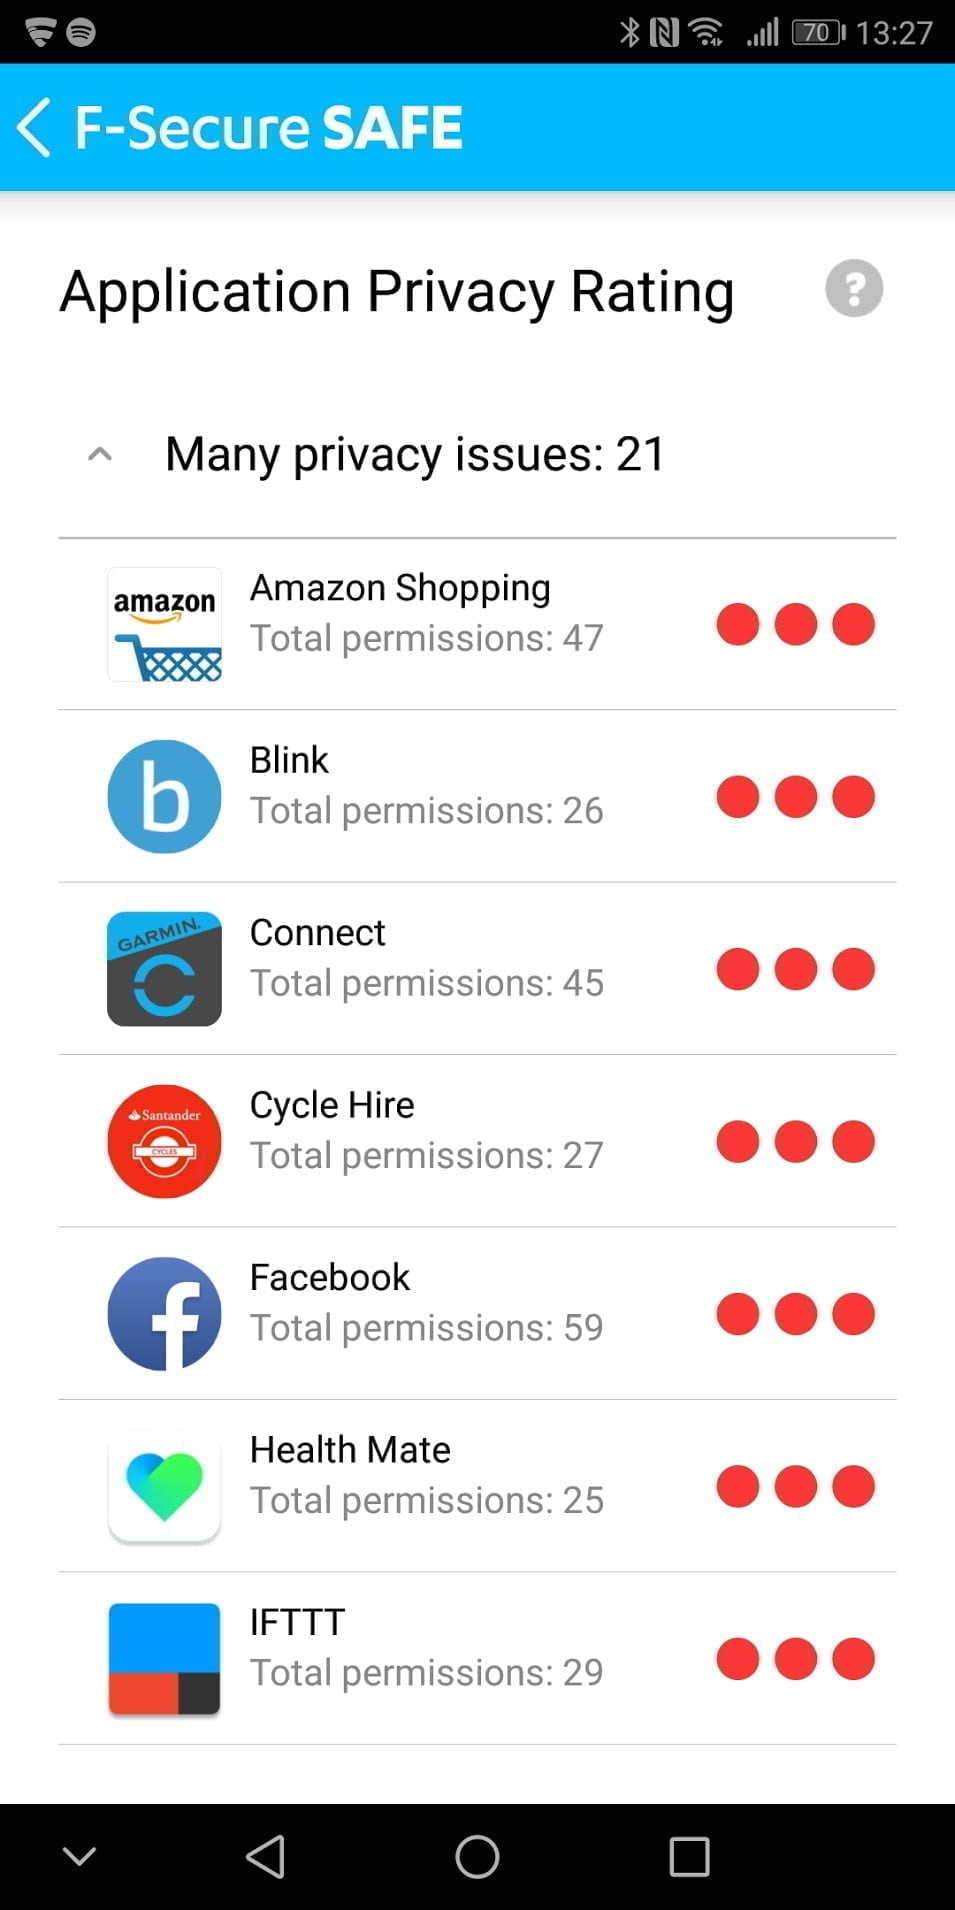The width and height of the screenshot is (955, 1910).
Task: Tap the Garmin Connect app icon
Action: coord(164,969)
